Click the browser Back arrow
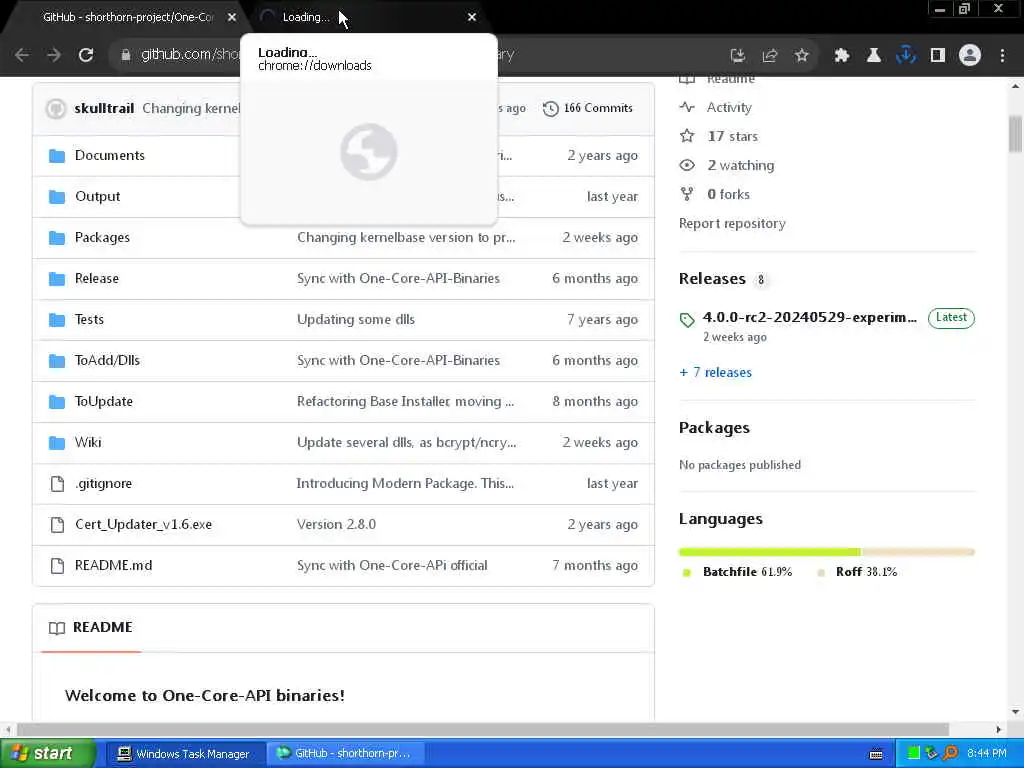 coord(22,56)
